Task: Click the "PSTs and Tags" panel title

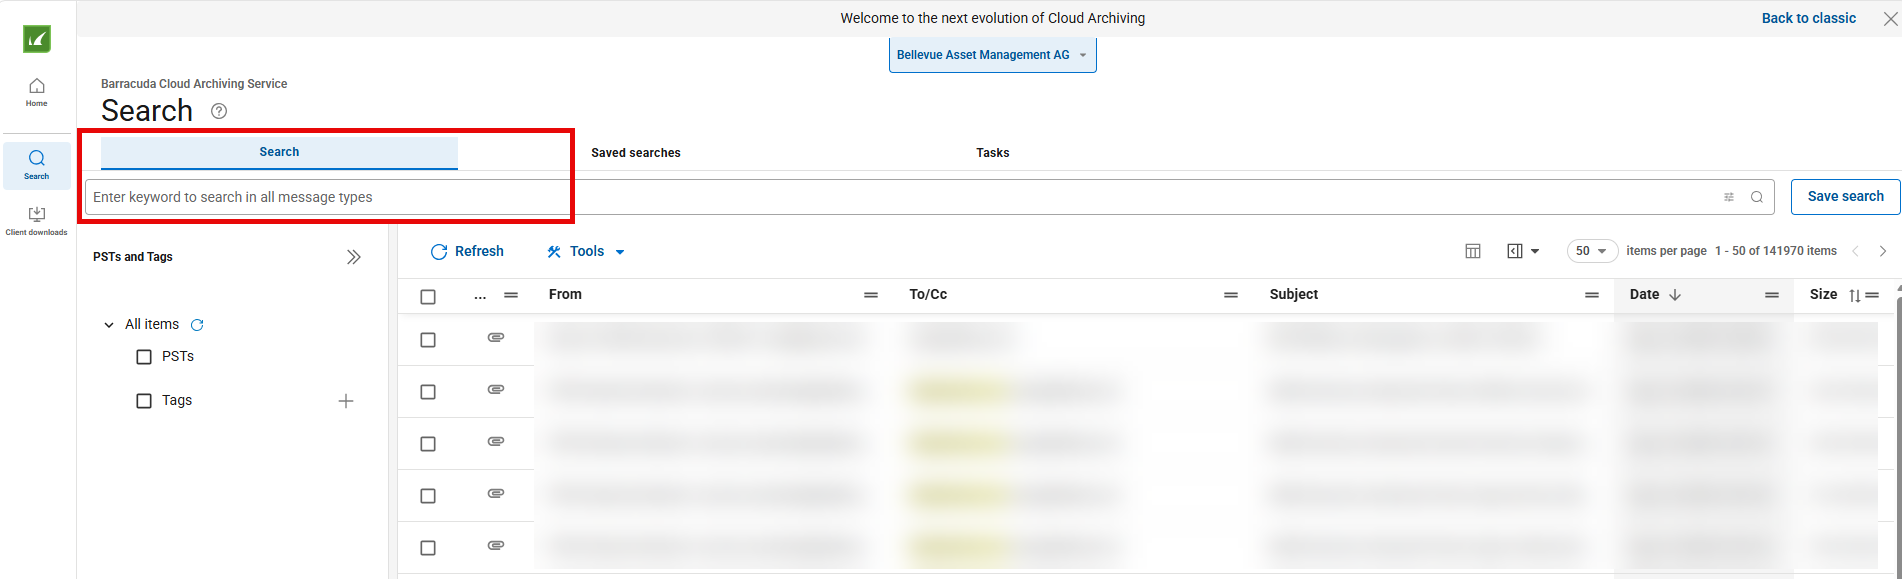Action: click(133, 257)
